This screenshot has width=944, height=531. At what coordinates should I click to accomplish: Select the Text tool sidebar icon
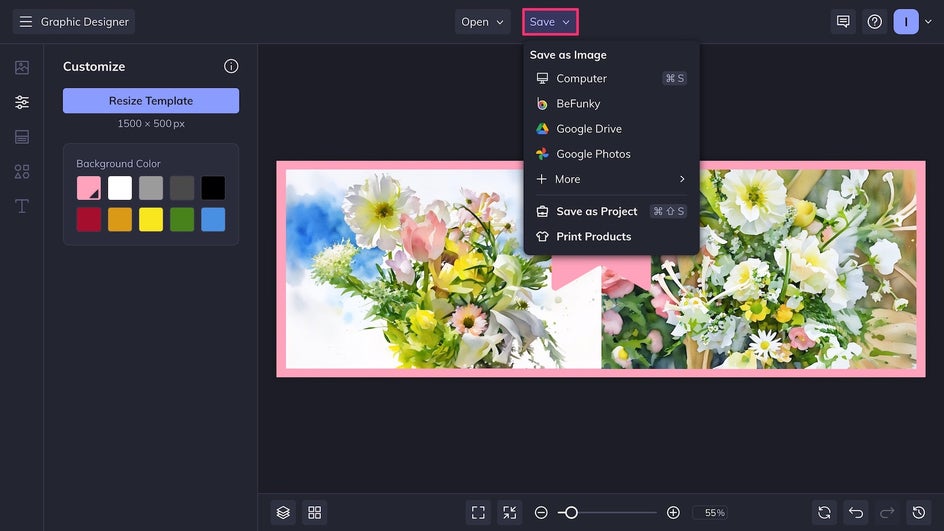point(22,206)
